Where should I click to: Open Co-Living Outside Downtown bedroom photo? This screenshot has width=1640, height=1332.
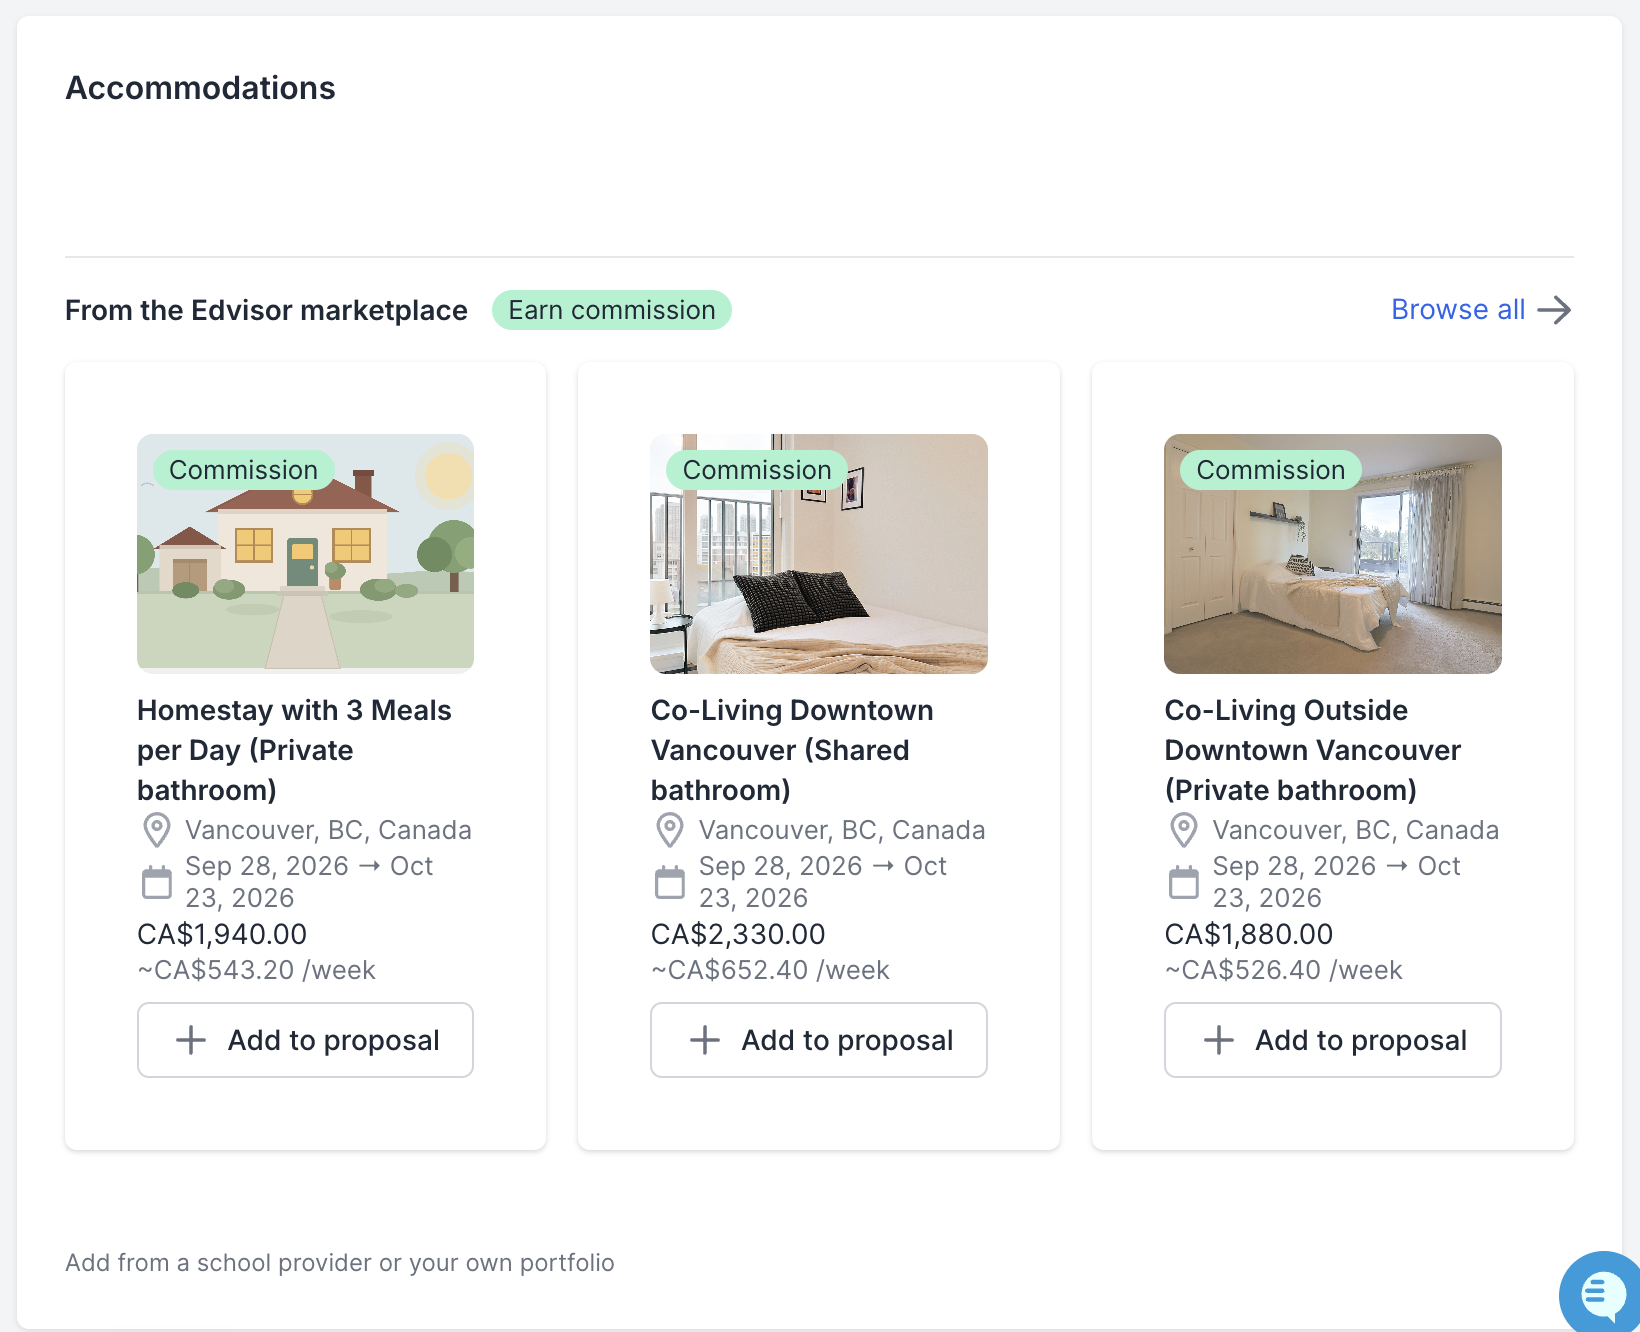pyautogui.click(x=1333, y=553)
